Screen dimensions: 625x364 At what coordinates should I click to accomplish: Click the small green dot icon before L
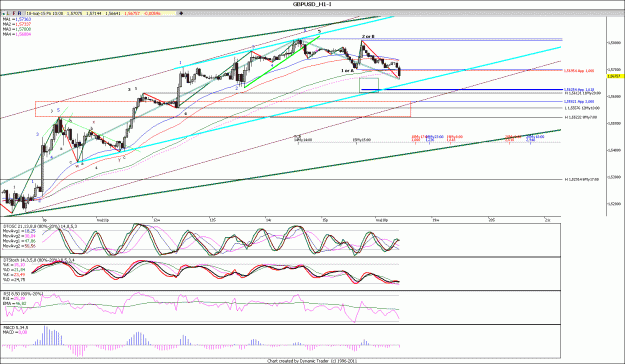(x=4, y=14)
